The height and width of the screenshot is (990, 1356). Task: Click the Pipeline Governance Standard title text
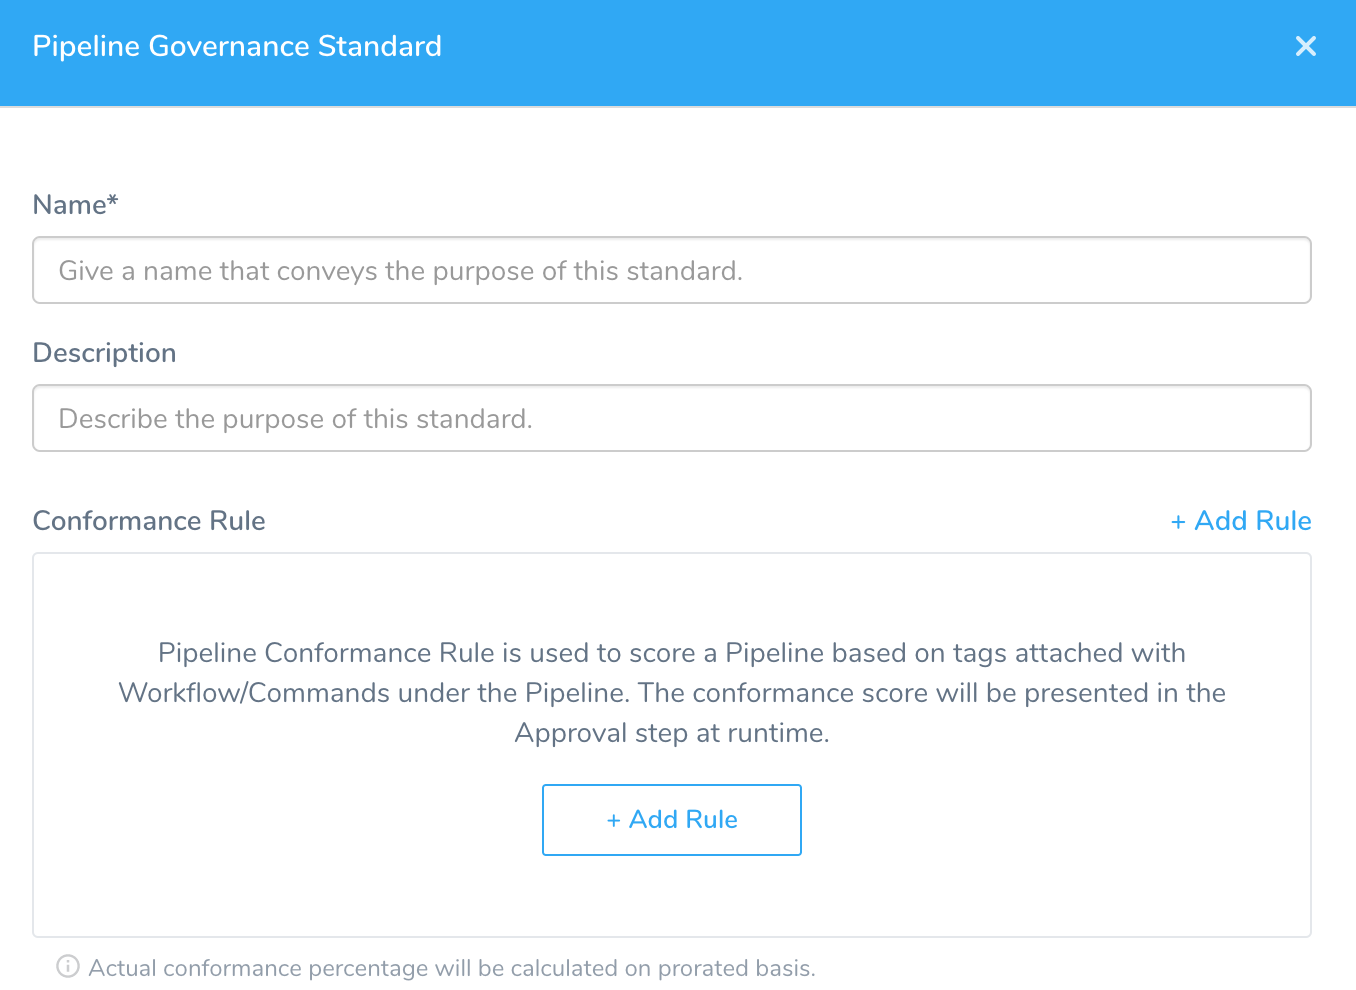pos(237,46)
